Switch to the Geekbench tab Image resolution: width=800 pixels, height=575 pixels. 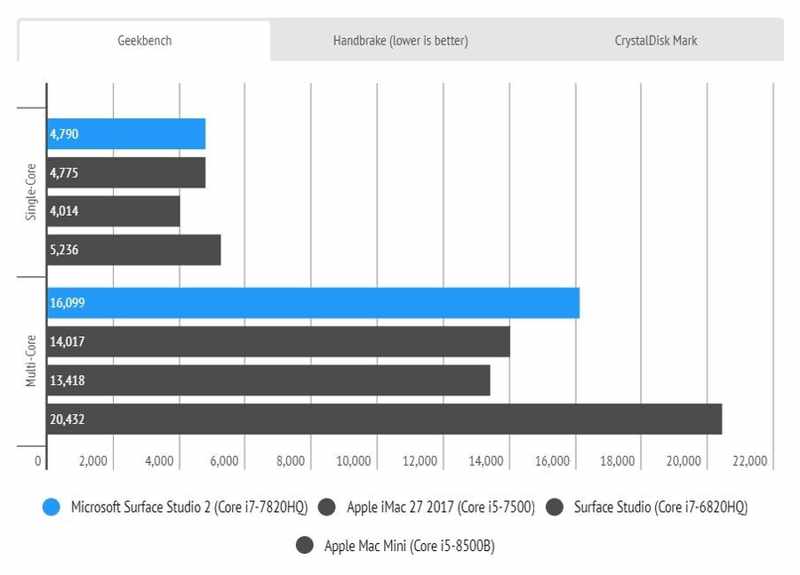coord(144,40)
